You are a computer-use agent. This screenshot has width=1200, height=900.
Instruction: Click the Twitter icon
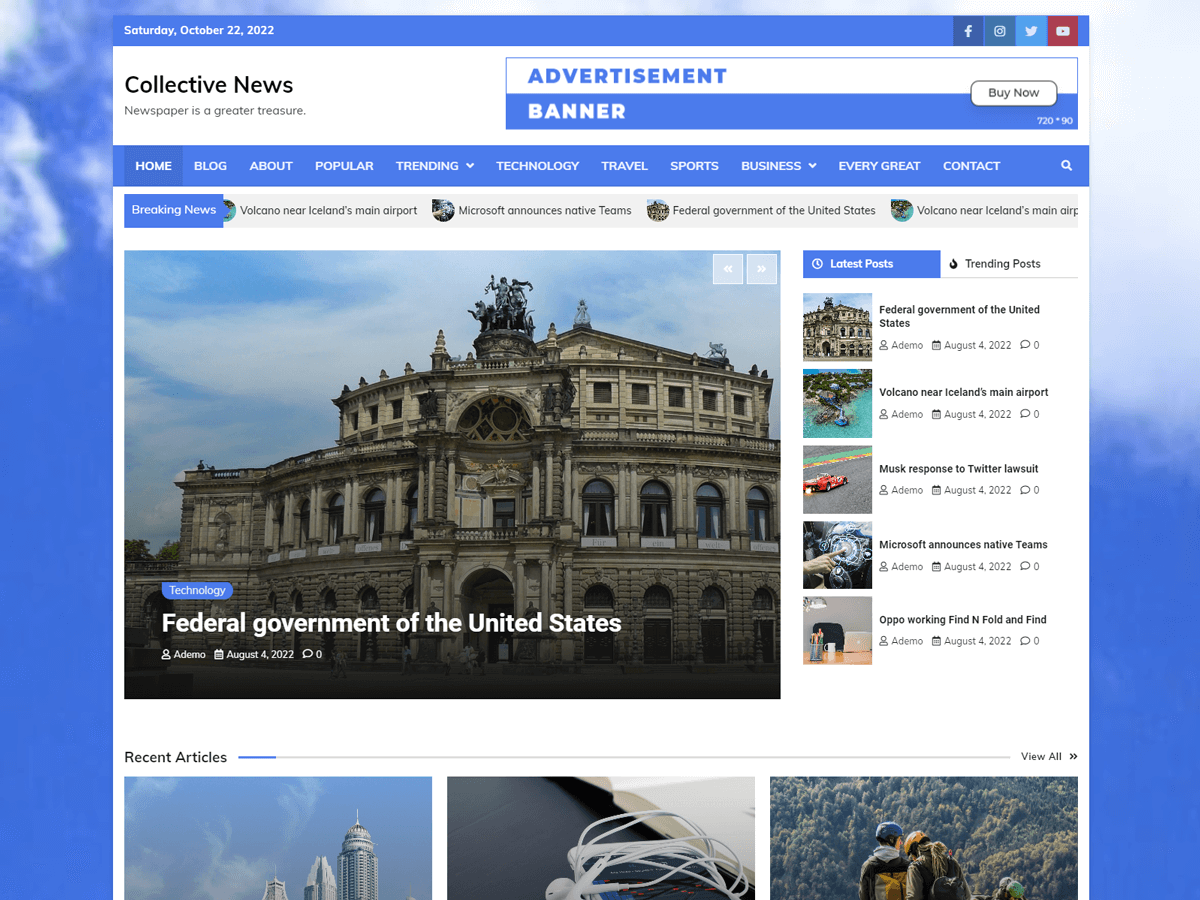tap(1031, 30)
